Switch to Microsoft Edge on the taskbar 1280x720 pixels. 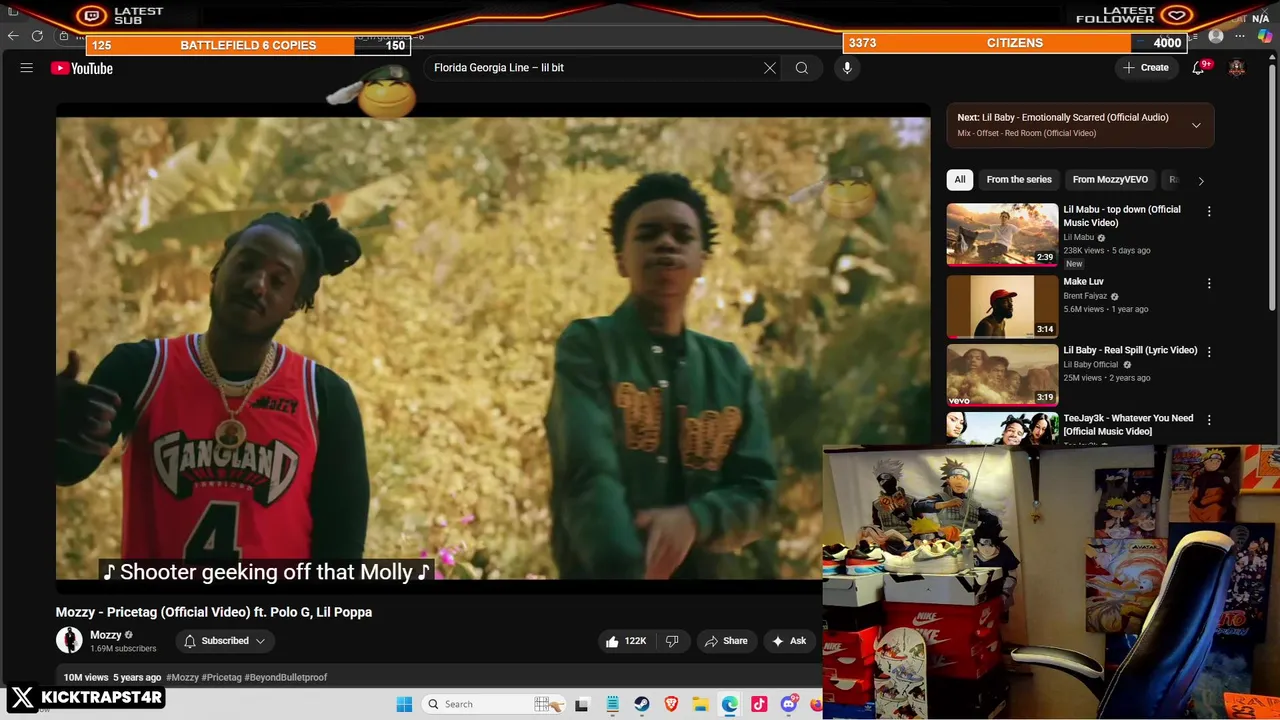[x=730, y=704]
